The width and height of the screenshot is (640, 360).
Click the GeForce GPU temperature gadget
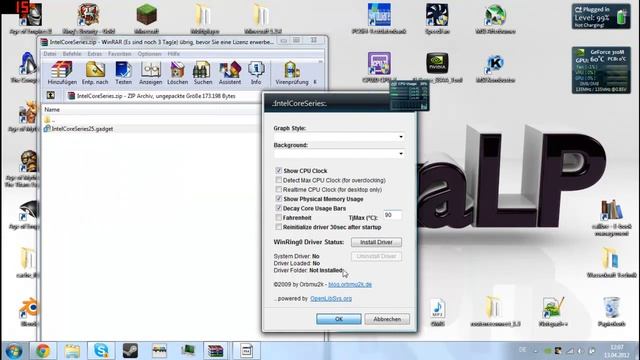point(601,70)
